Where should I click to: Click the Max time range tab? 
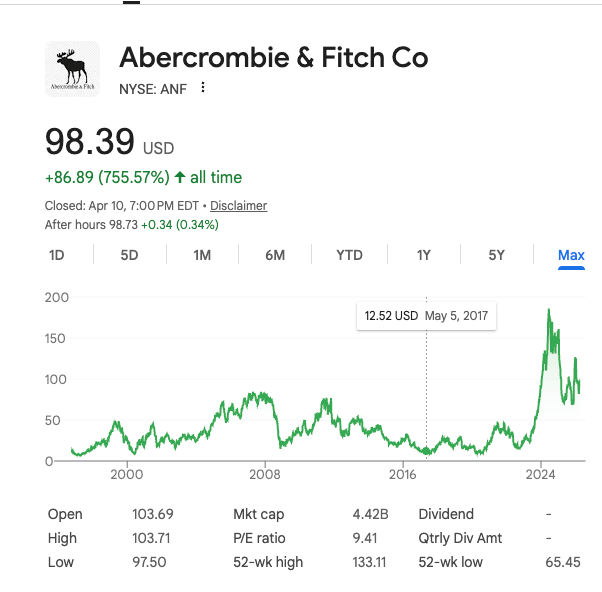(571, 255)
